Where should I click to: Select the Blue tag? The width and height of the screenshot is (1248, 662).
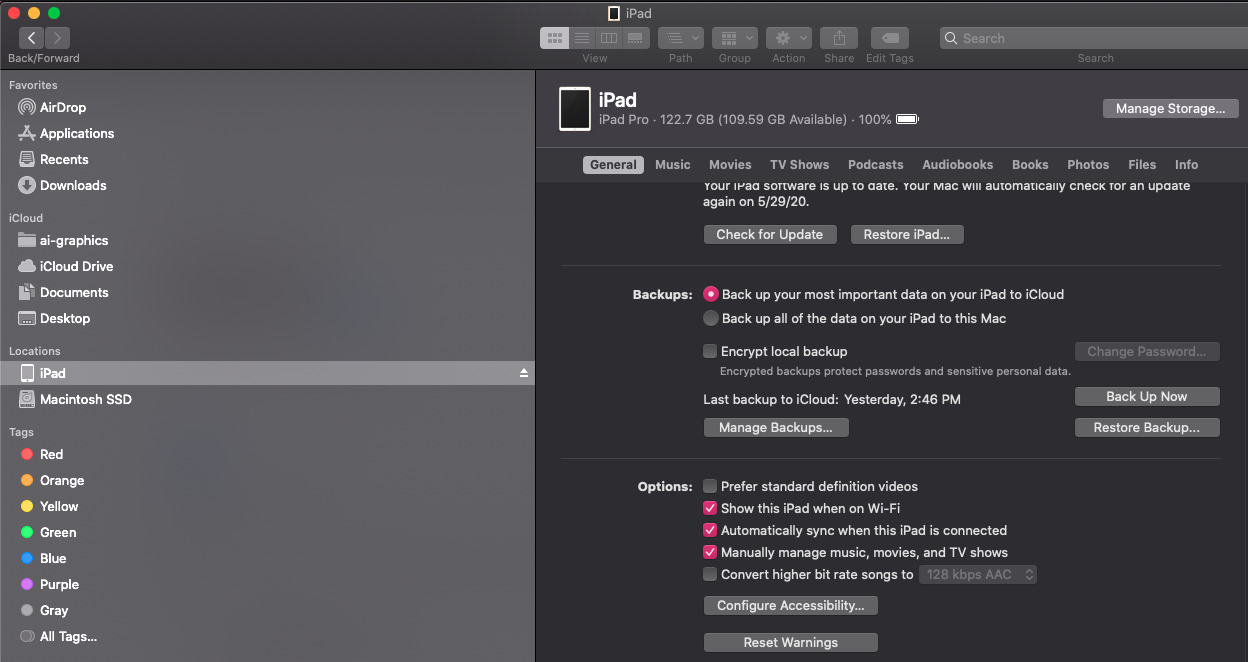[x=44, y=558]
